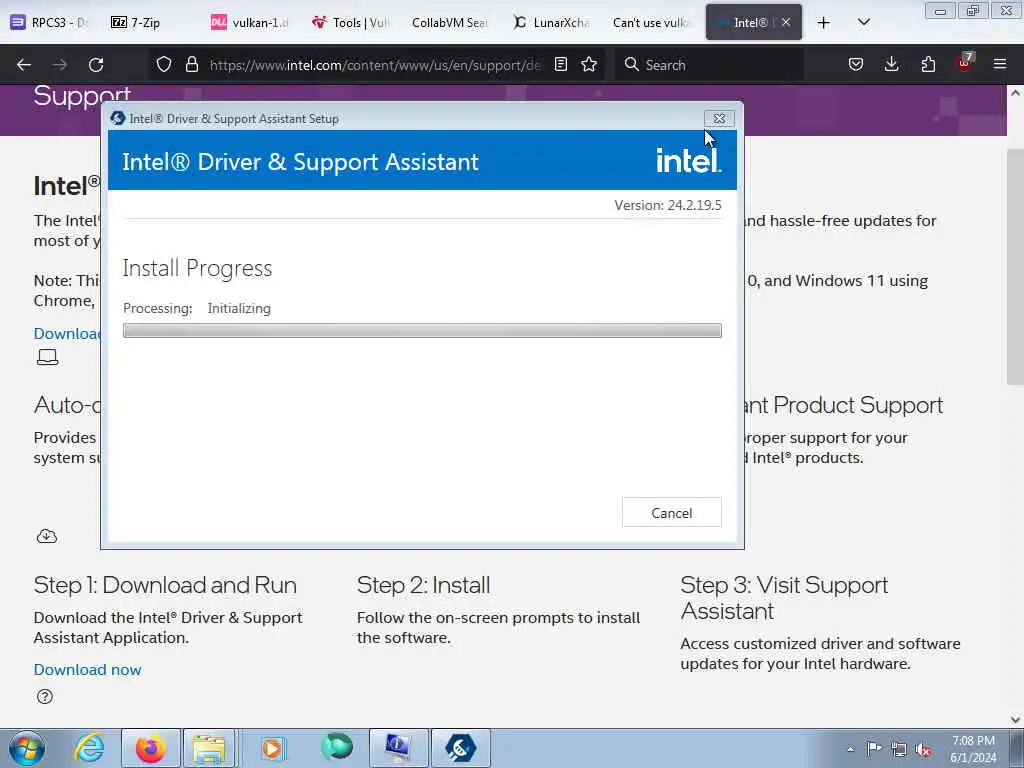This screenshot has height=768, width=1024.
Task: Click the Firefox Search box
Action: (x=709, y=65)
